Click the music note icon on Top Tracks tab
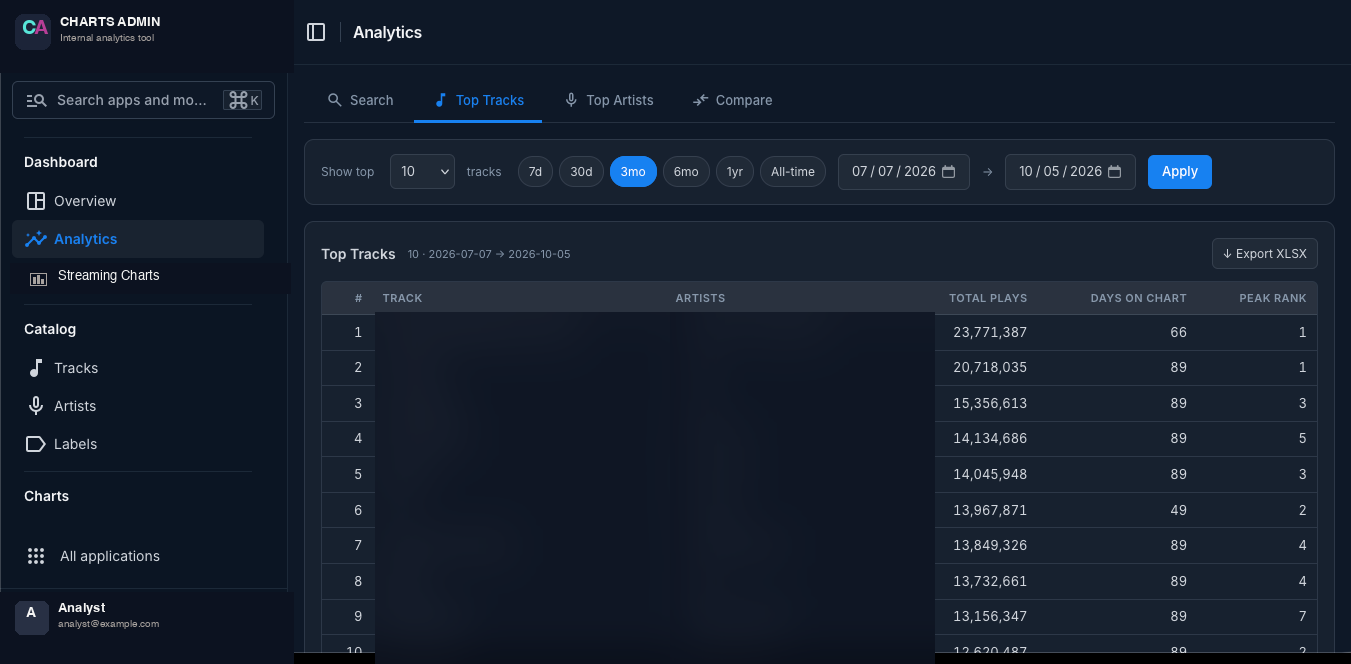This screenshot has width=1351, height=664. tap(440, 100)
